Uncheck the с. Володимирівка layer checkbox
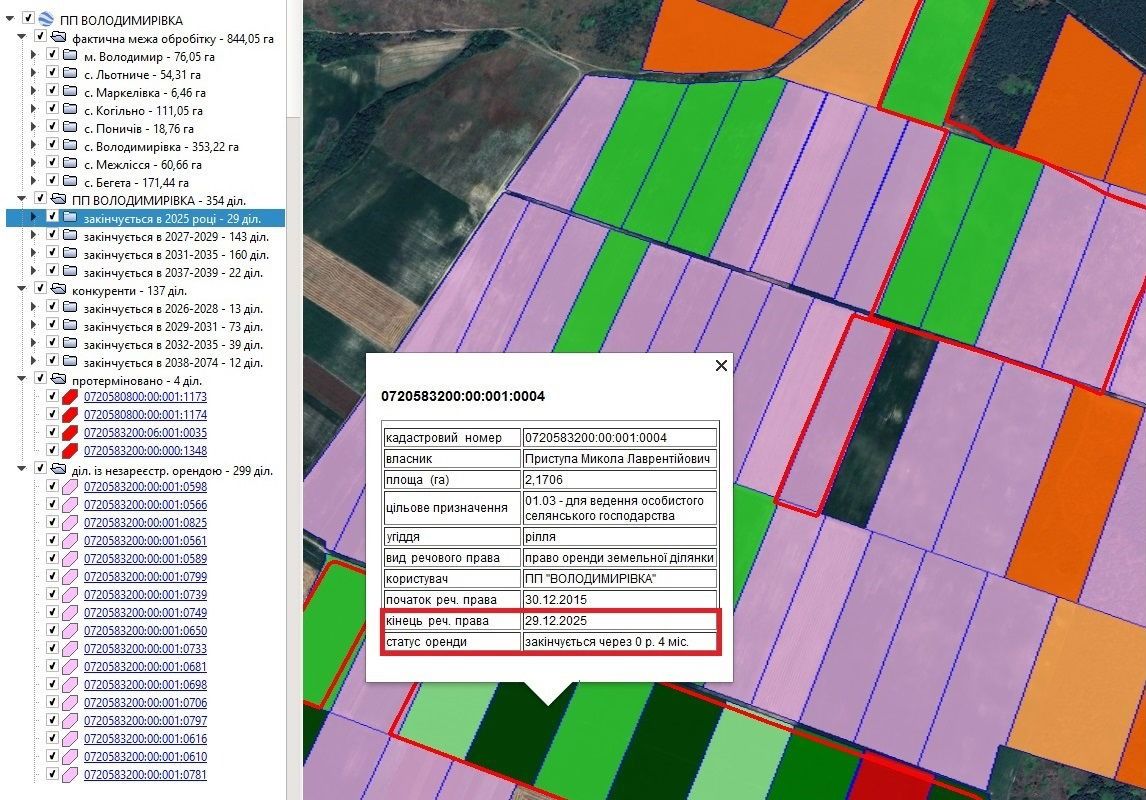The image size is (1146, 800). click(51, 147)
